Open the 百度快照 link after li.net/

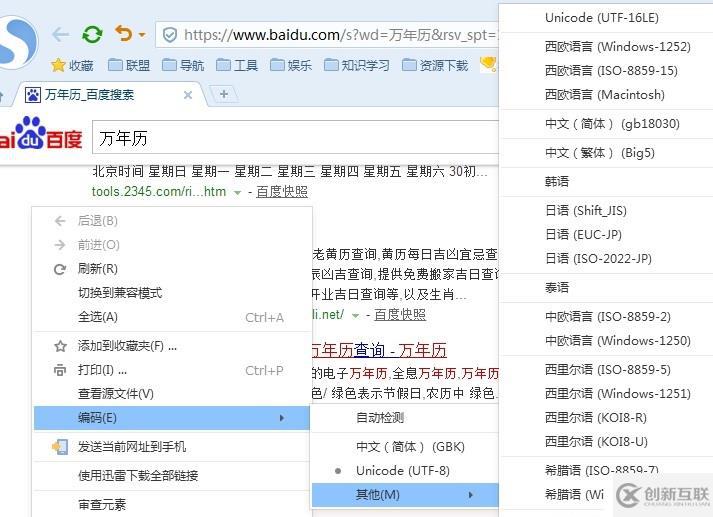tap(400, 315)
